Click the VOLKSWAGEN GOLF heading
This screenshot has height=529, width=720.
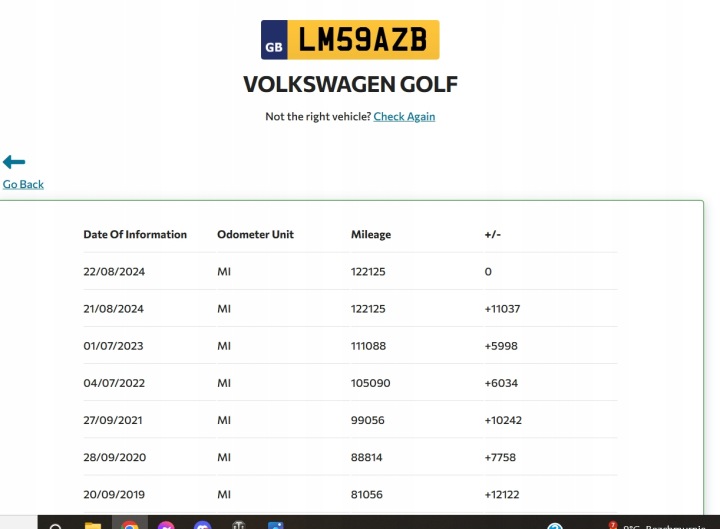tap(350, 84)
